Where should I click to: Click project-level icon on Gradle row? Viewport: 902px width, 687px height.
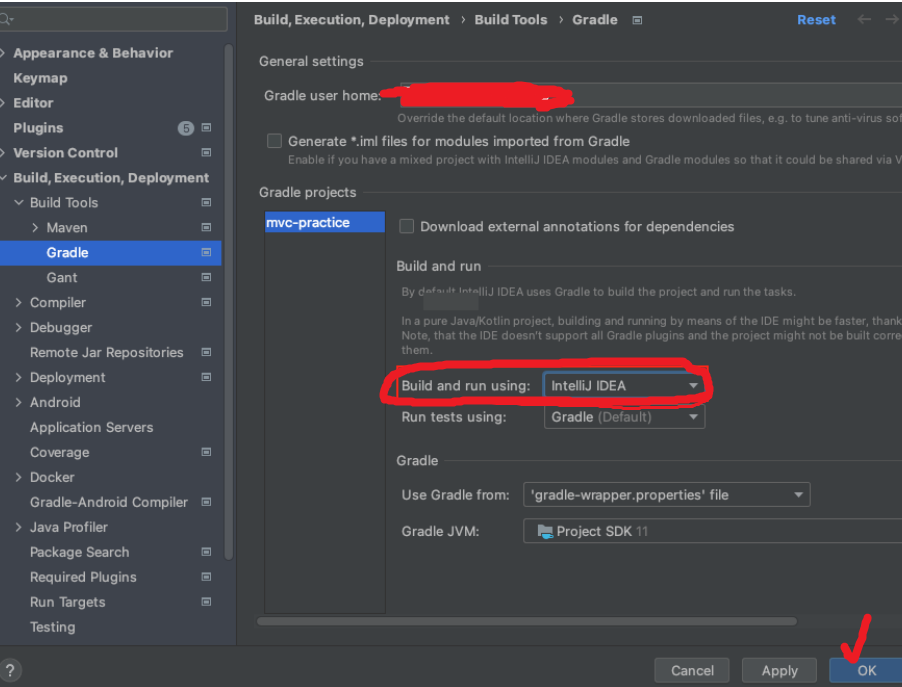207,253
